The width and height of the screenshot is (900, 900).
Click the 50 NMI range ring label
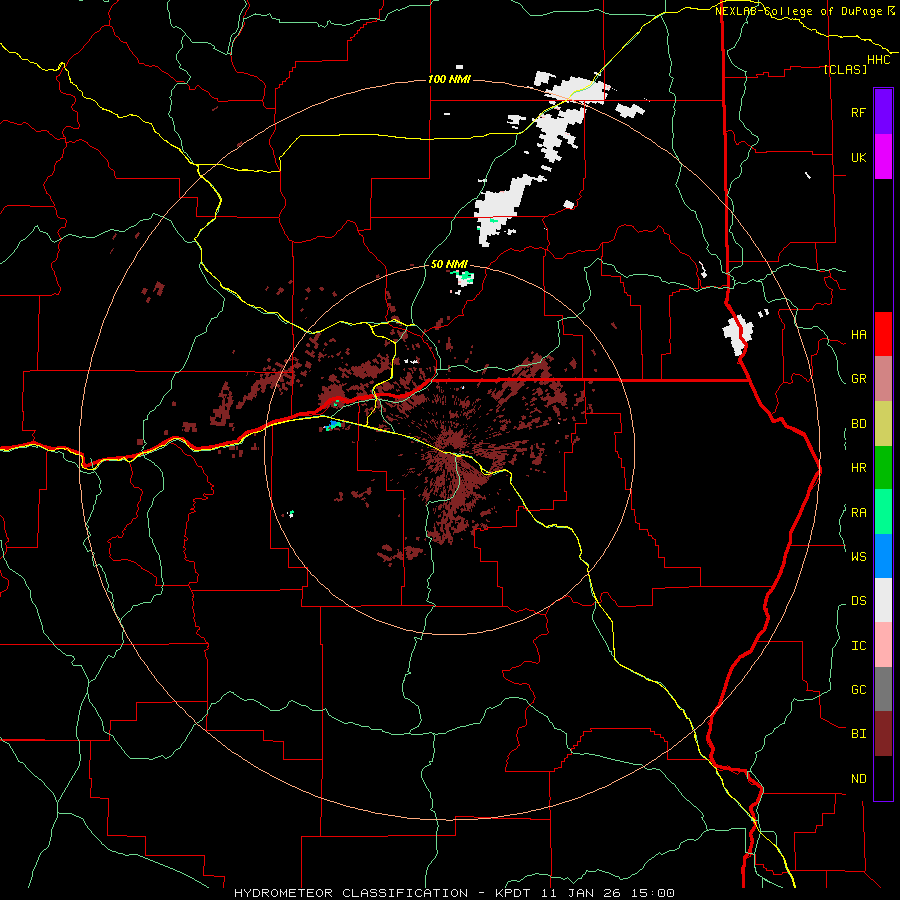point(449,264)
